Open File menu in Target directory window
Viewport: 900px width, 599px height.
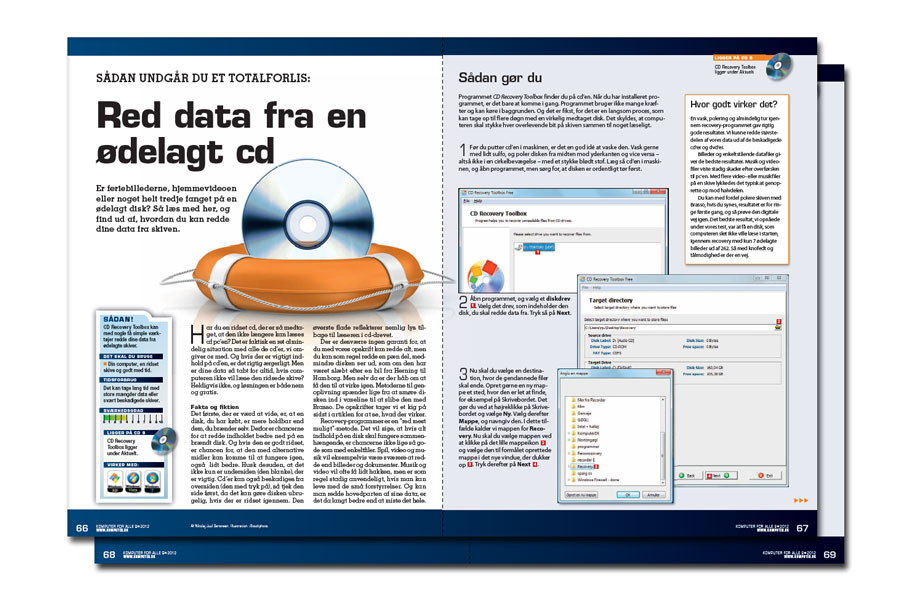(x=585, y=287)
